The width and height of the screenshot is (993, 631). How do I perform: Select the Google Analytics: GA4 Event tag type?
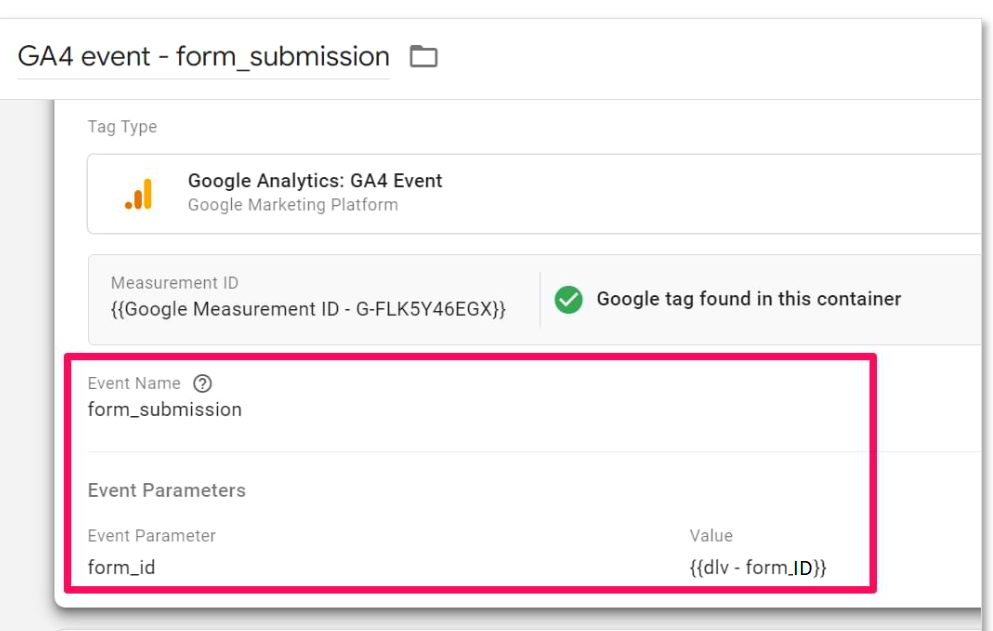pos(534,194)
